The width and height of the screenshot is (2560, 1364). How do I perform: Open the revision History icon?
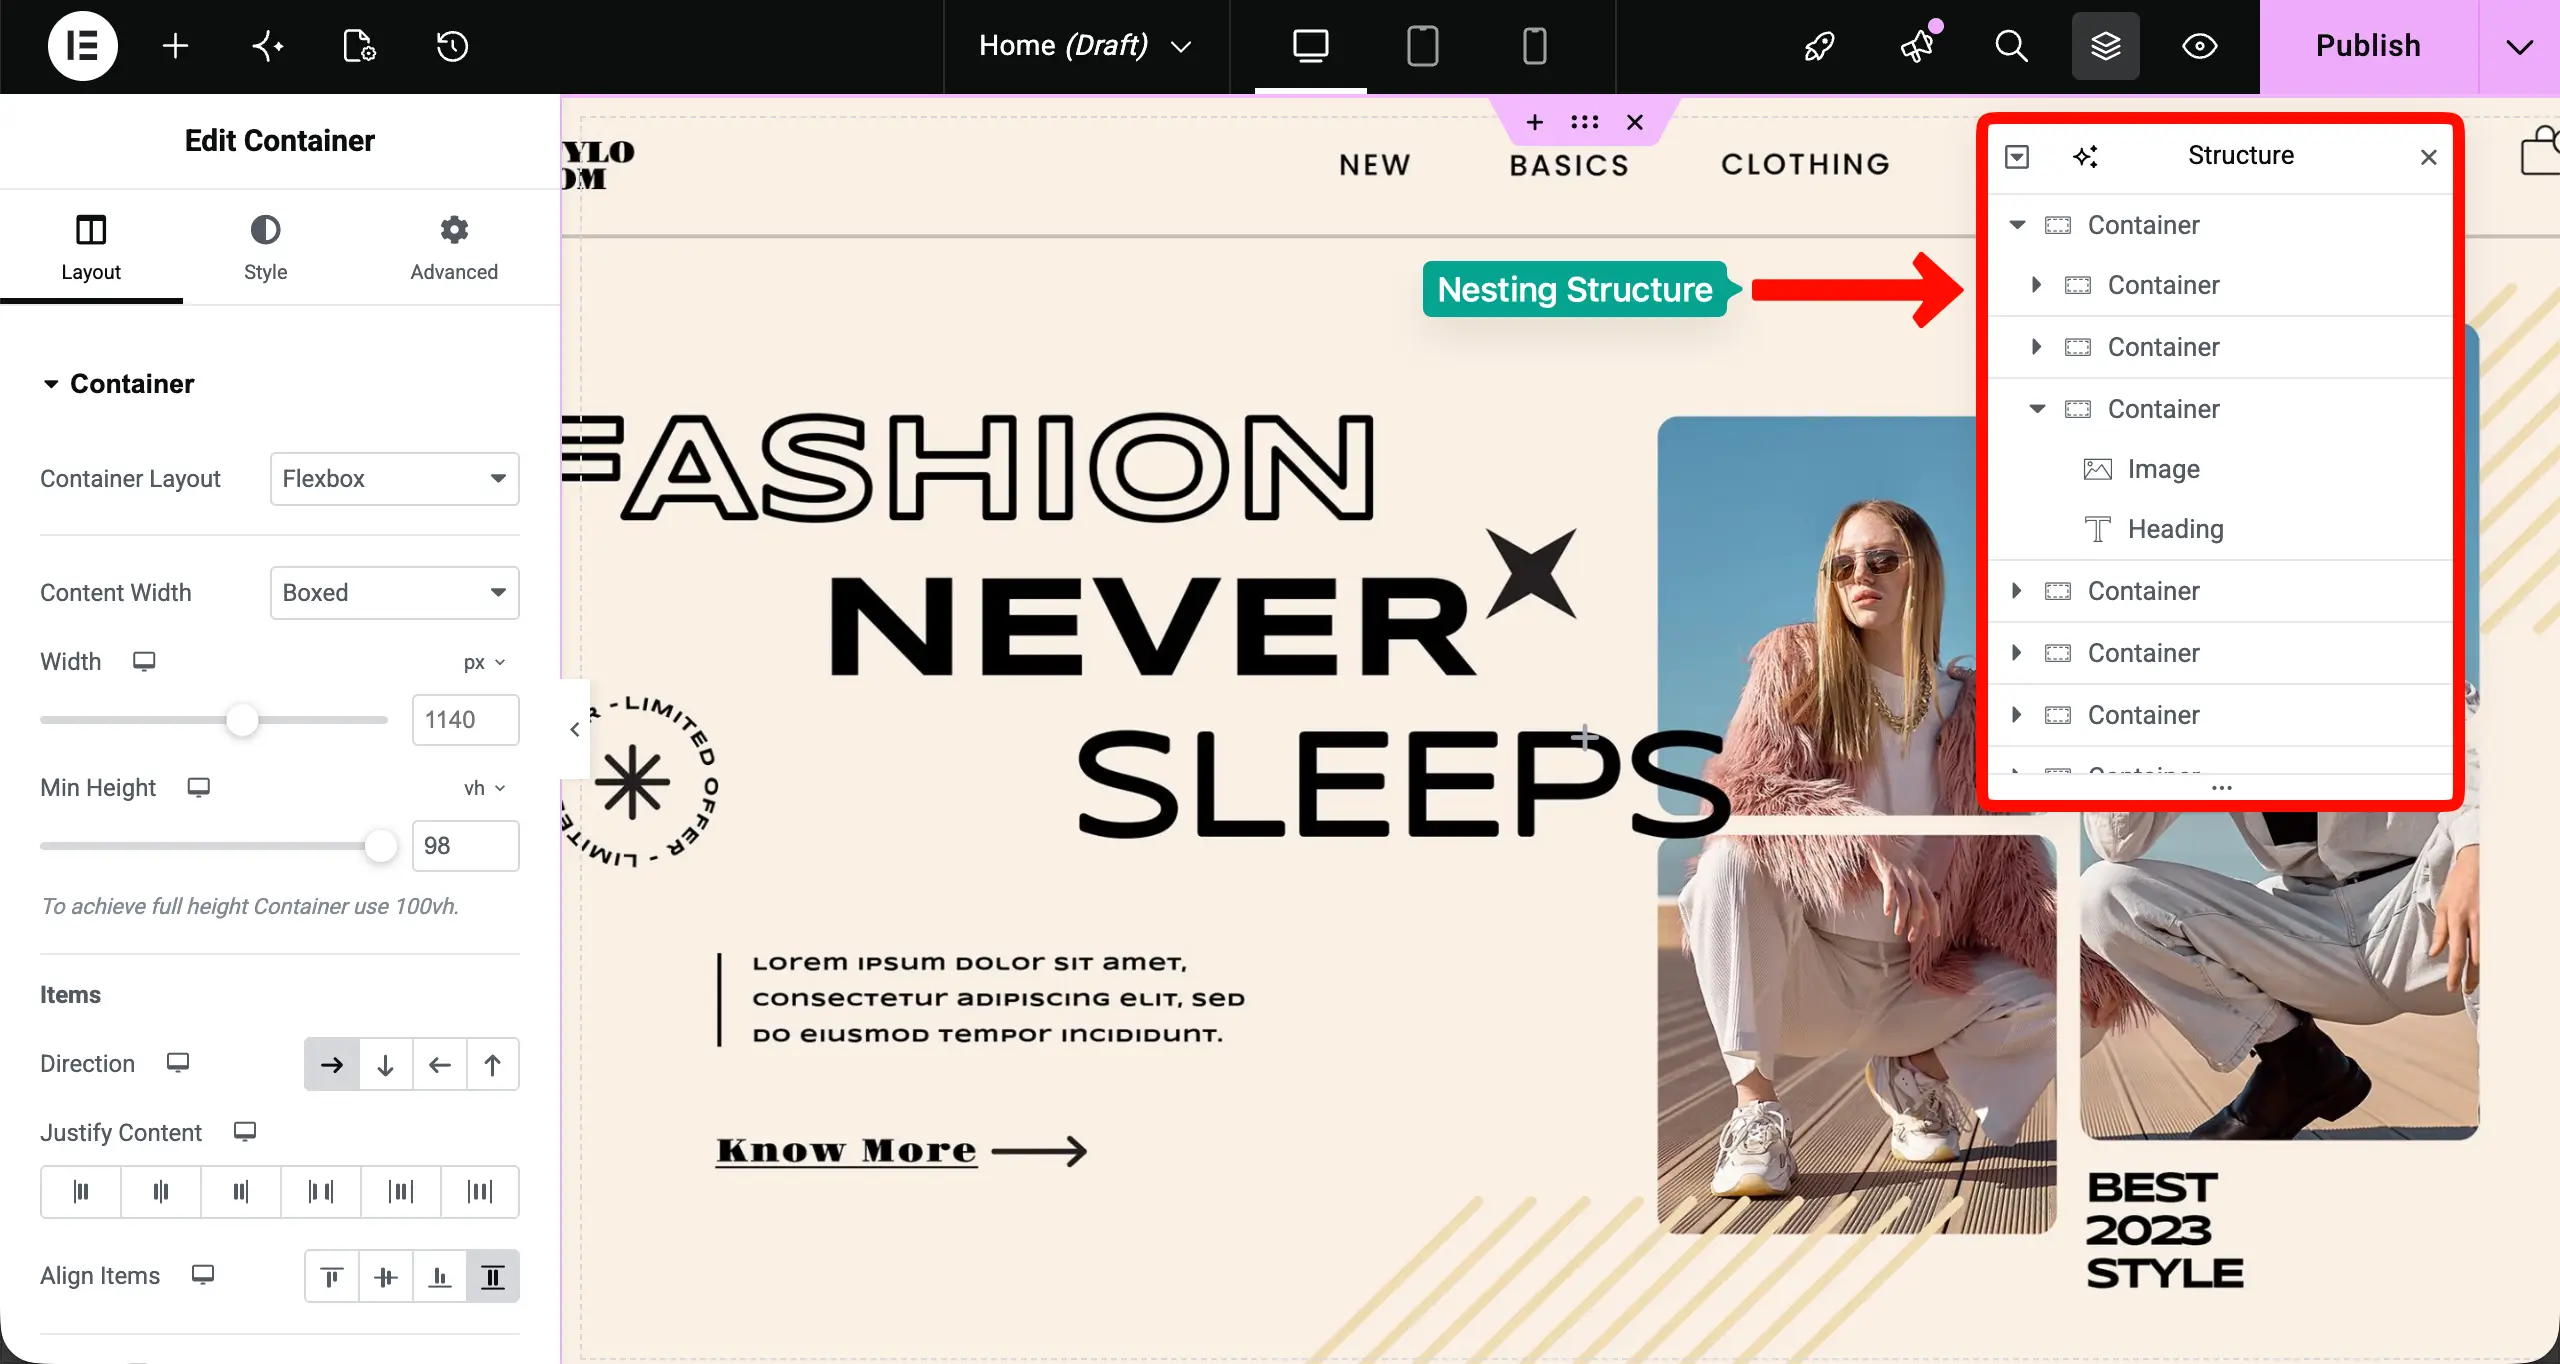[452, 46]
